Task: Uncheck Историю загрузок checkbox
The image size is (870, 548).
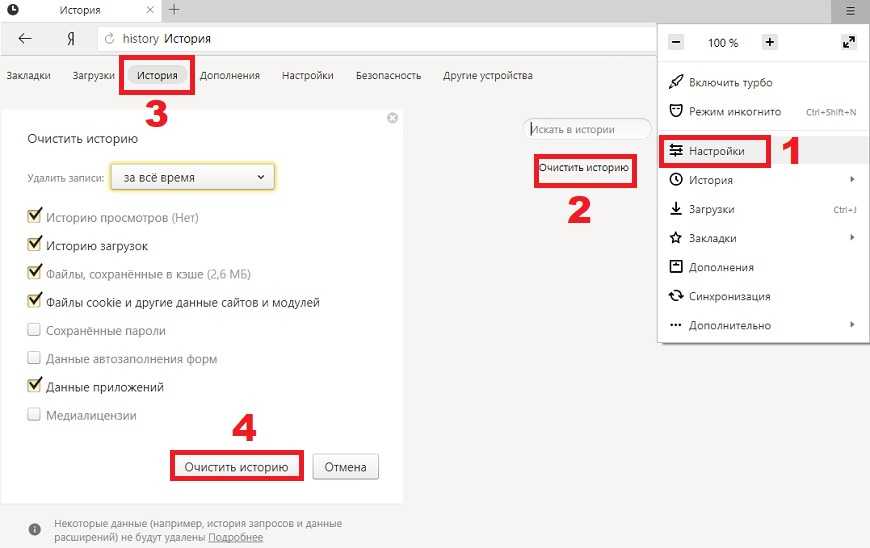Action: 35,245
